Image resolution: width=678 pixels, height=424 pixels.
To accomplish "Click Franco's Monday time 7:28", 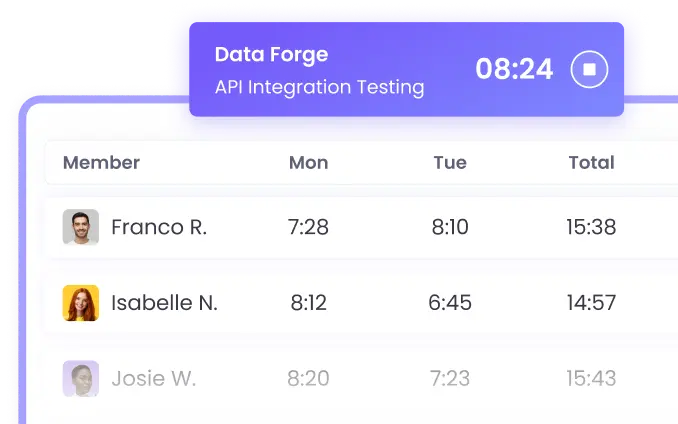I will pos(308,227).
